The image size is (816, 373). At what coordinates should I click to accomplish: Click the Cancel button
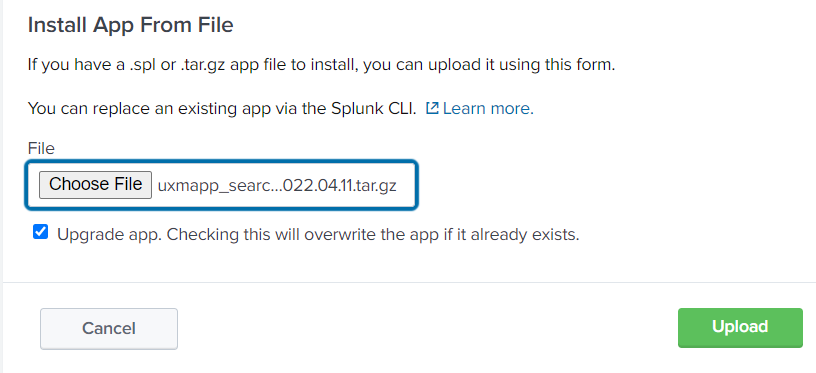(109, 329)
